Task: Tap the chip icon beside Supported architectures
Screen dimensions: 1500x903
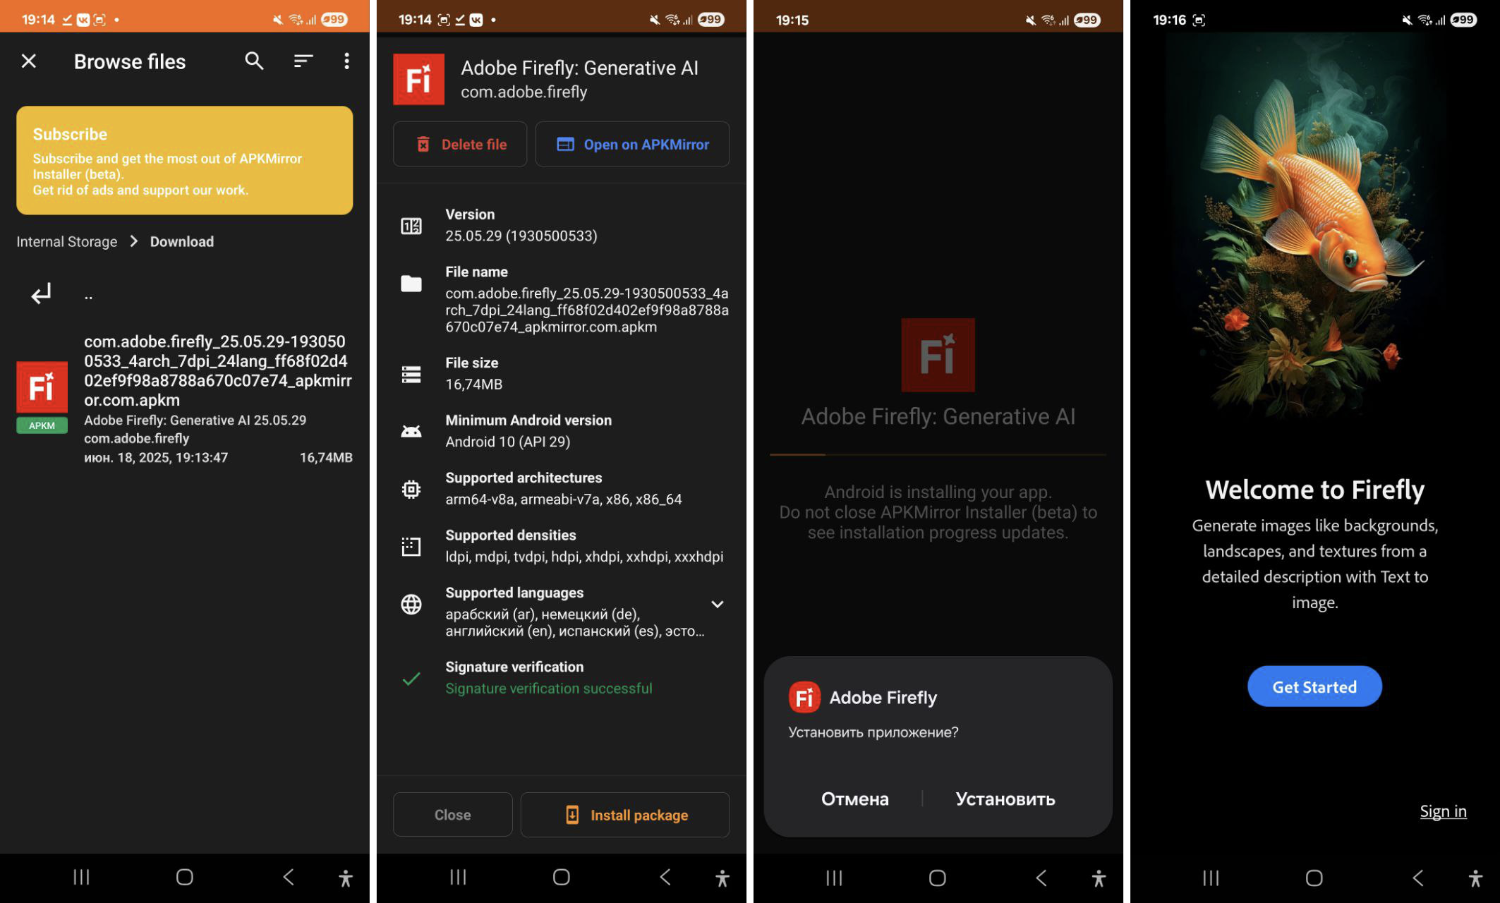Action: coord(411,489)
